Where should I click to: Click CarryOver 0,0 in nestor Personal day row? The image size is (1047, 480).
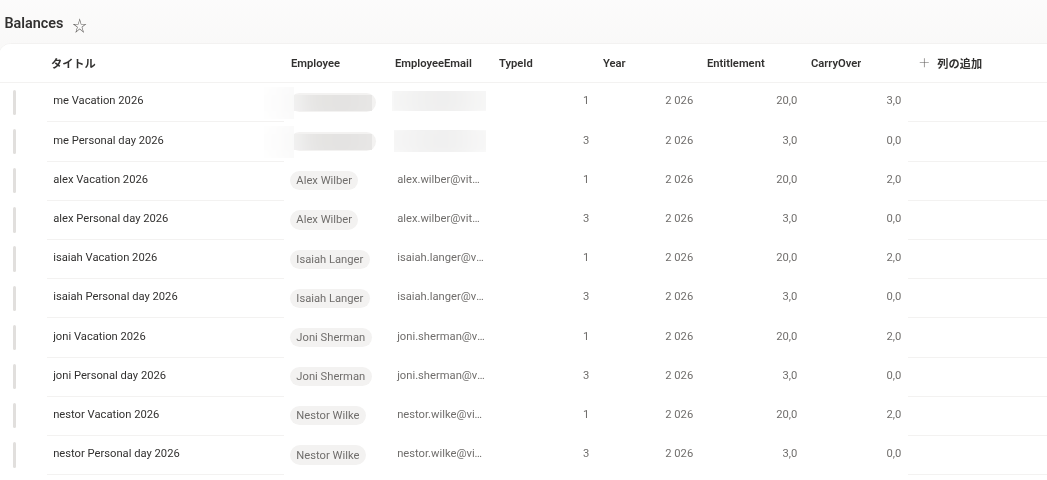tap(893, 453)
